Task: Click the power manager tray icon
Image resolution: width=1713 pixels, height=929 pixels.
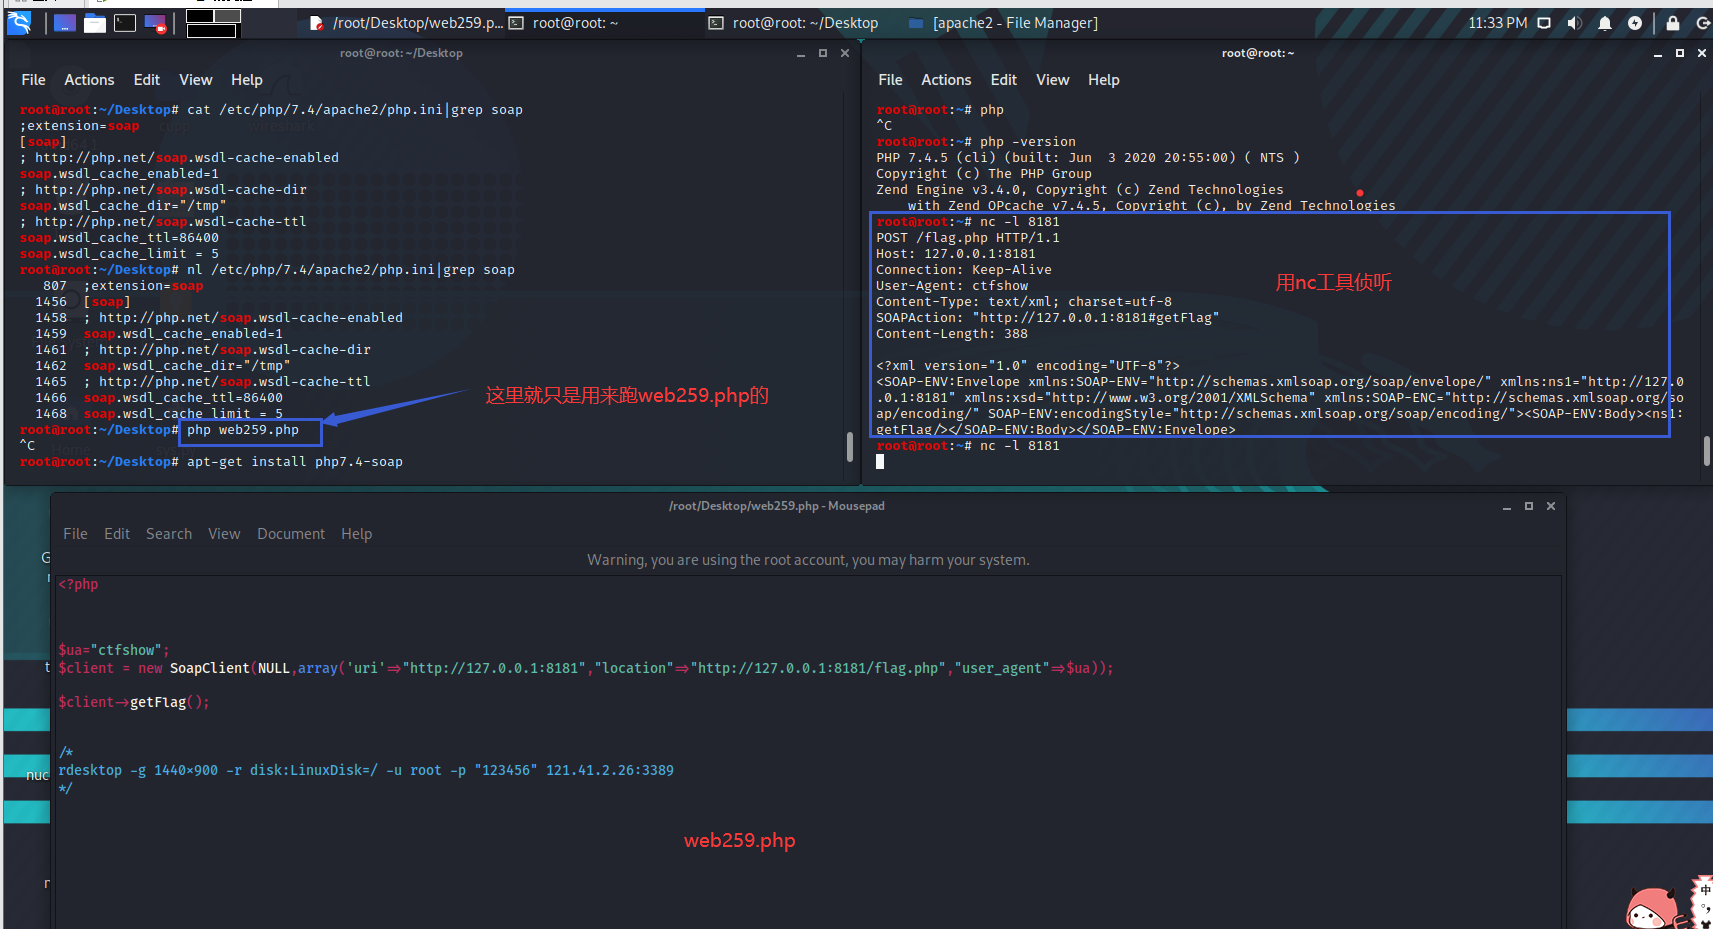Action: coord(1635,23)
